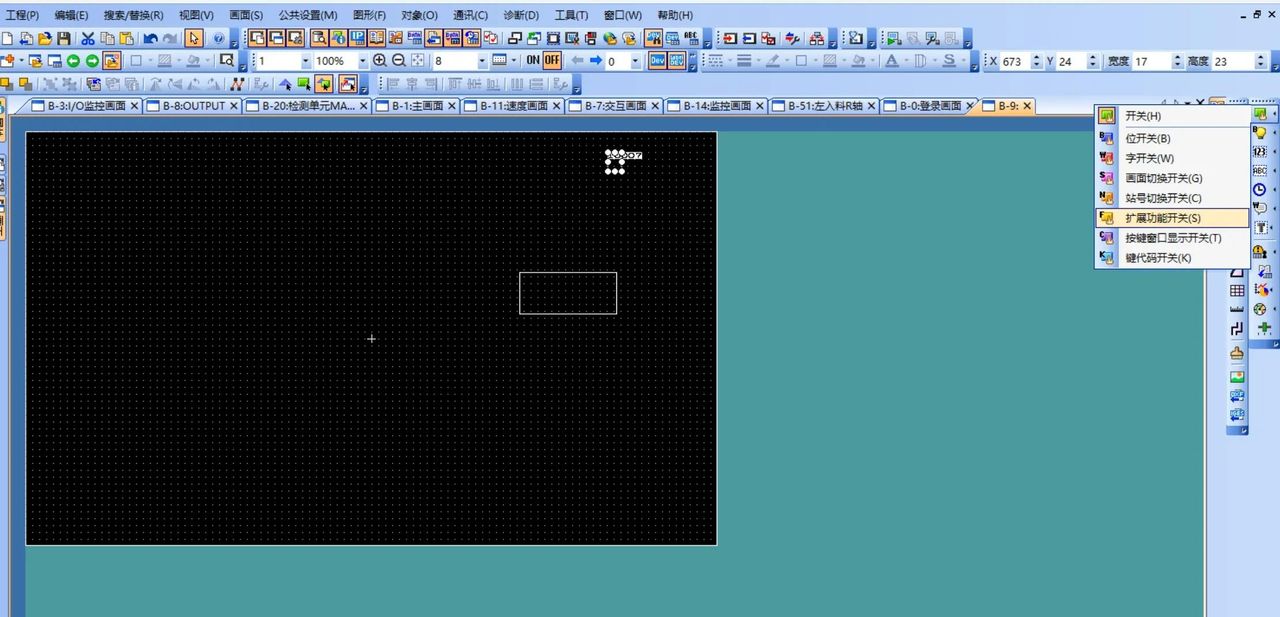Select the Lamp bulb object icon
1280x617 pixels.
pos(1260,133)
